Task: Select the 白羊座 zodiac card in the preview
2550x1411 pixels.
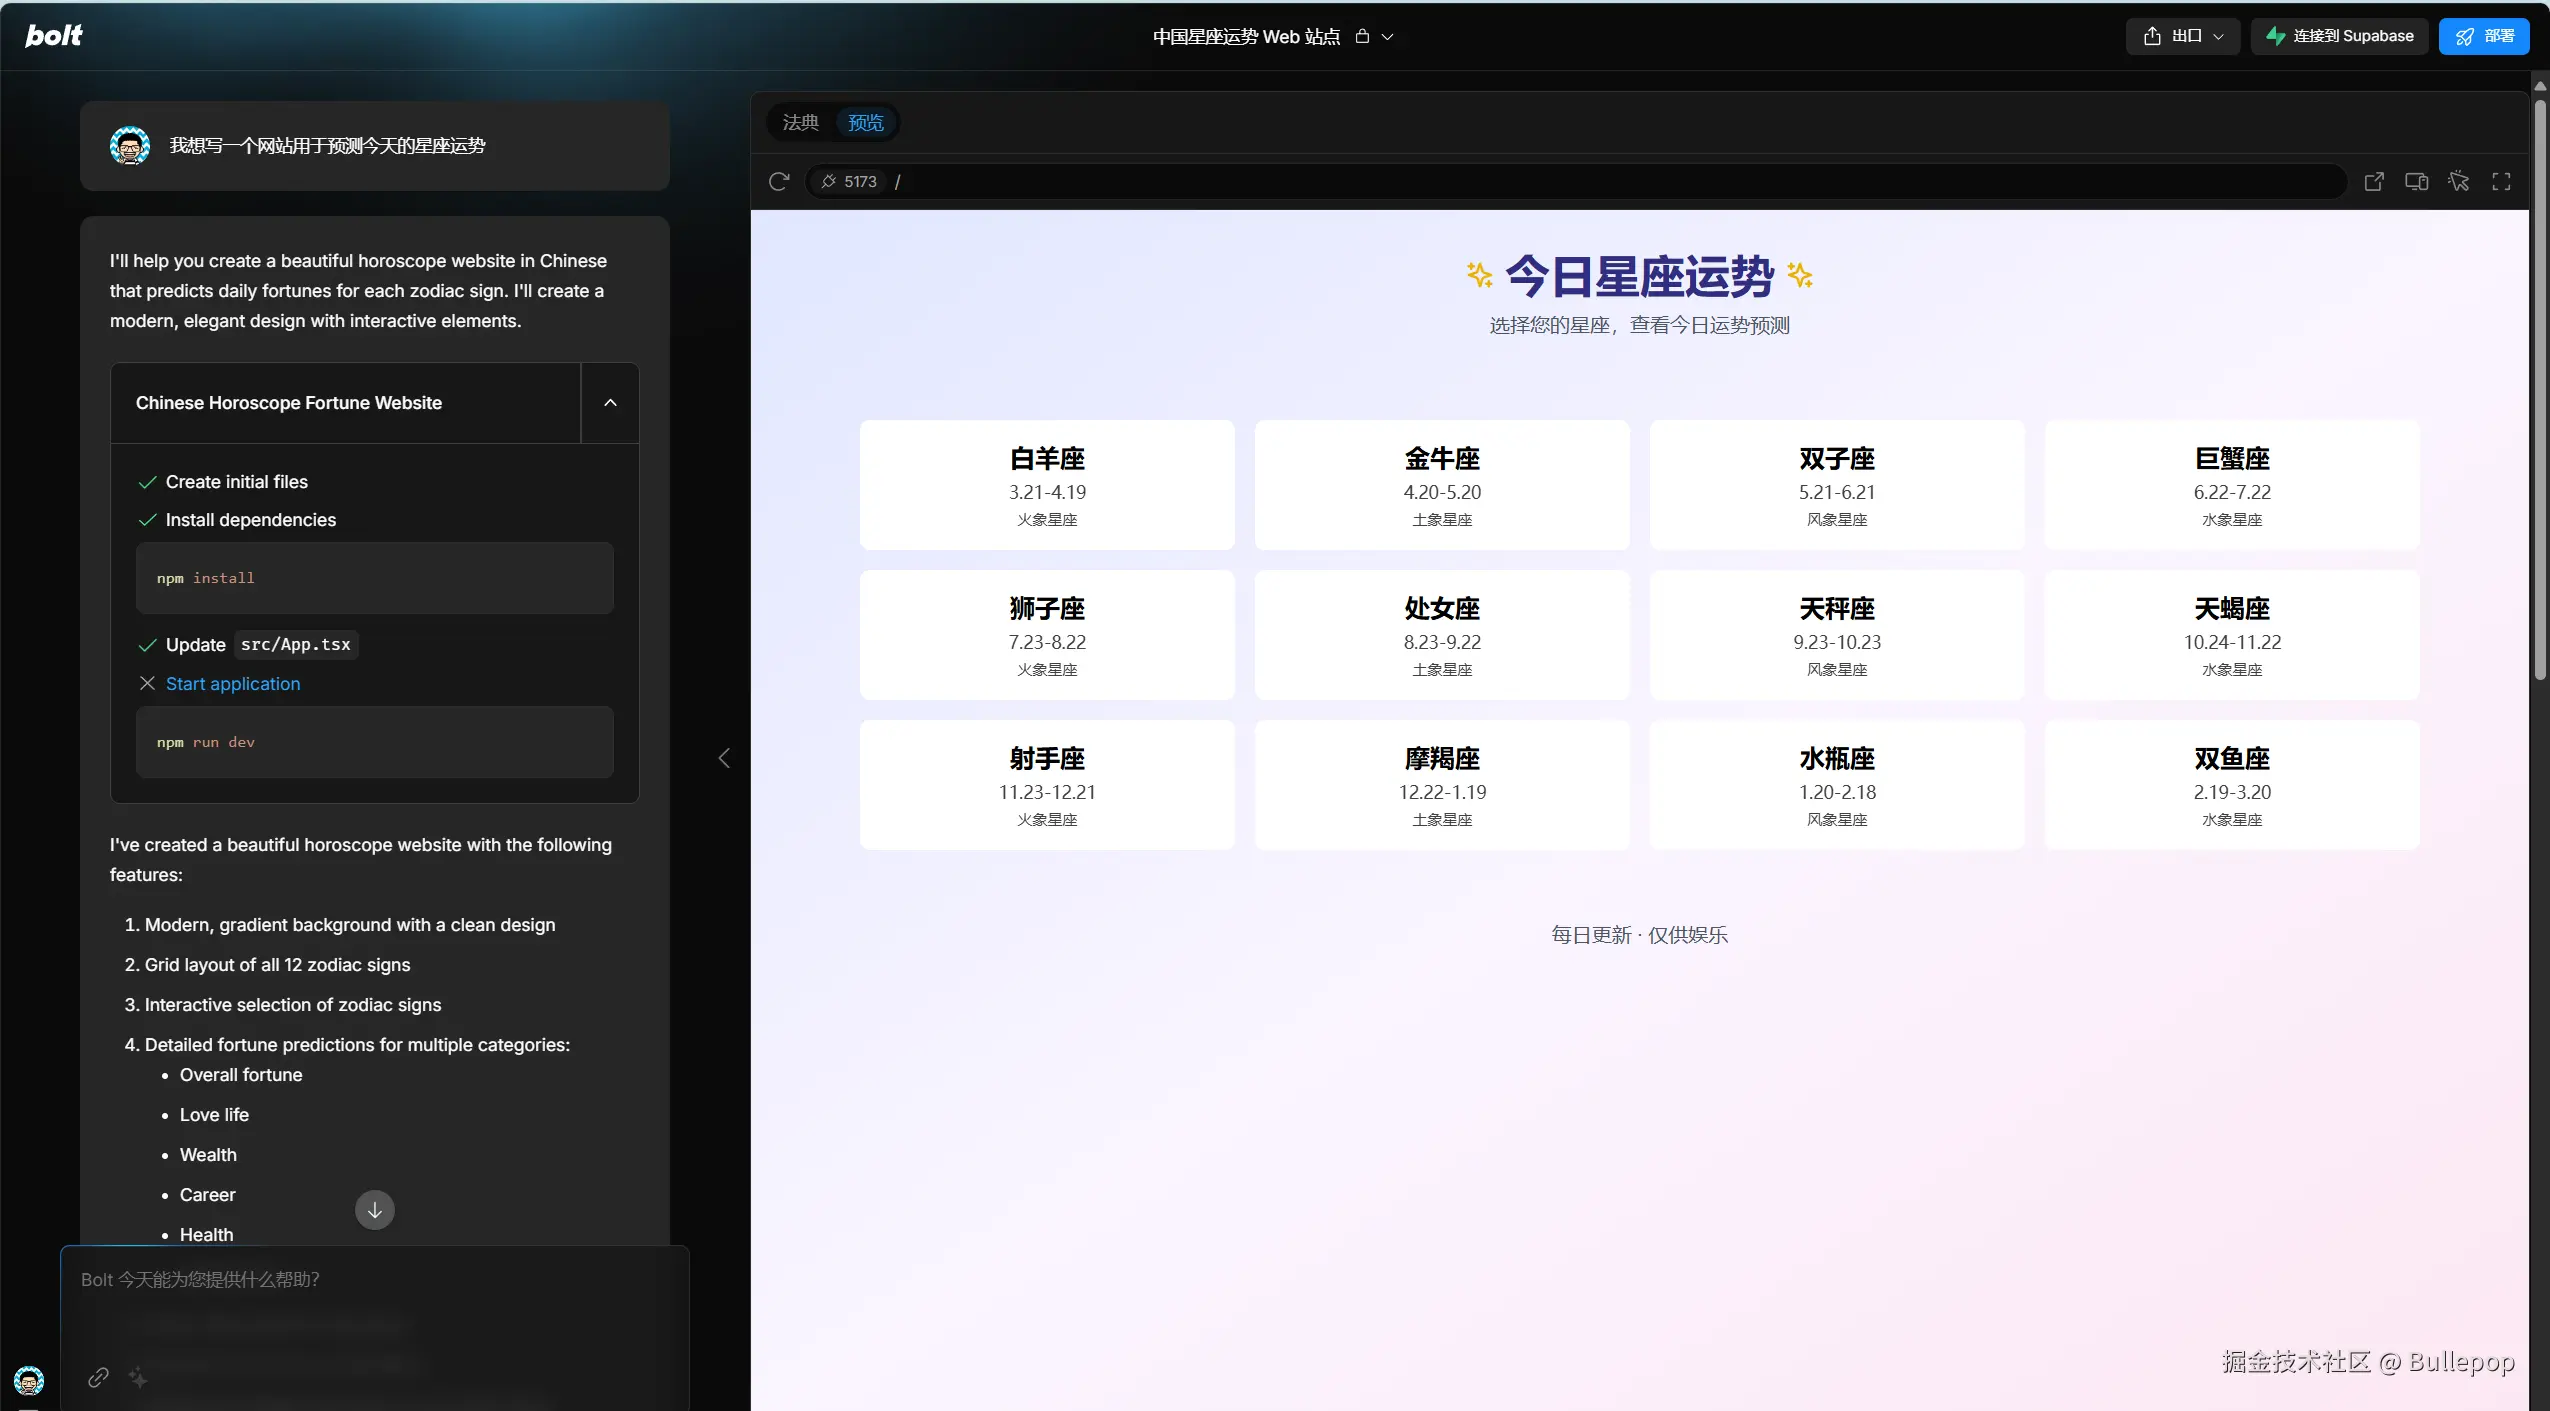Action: tap(1045, 485)
